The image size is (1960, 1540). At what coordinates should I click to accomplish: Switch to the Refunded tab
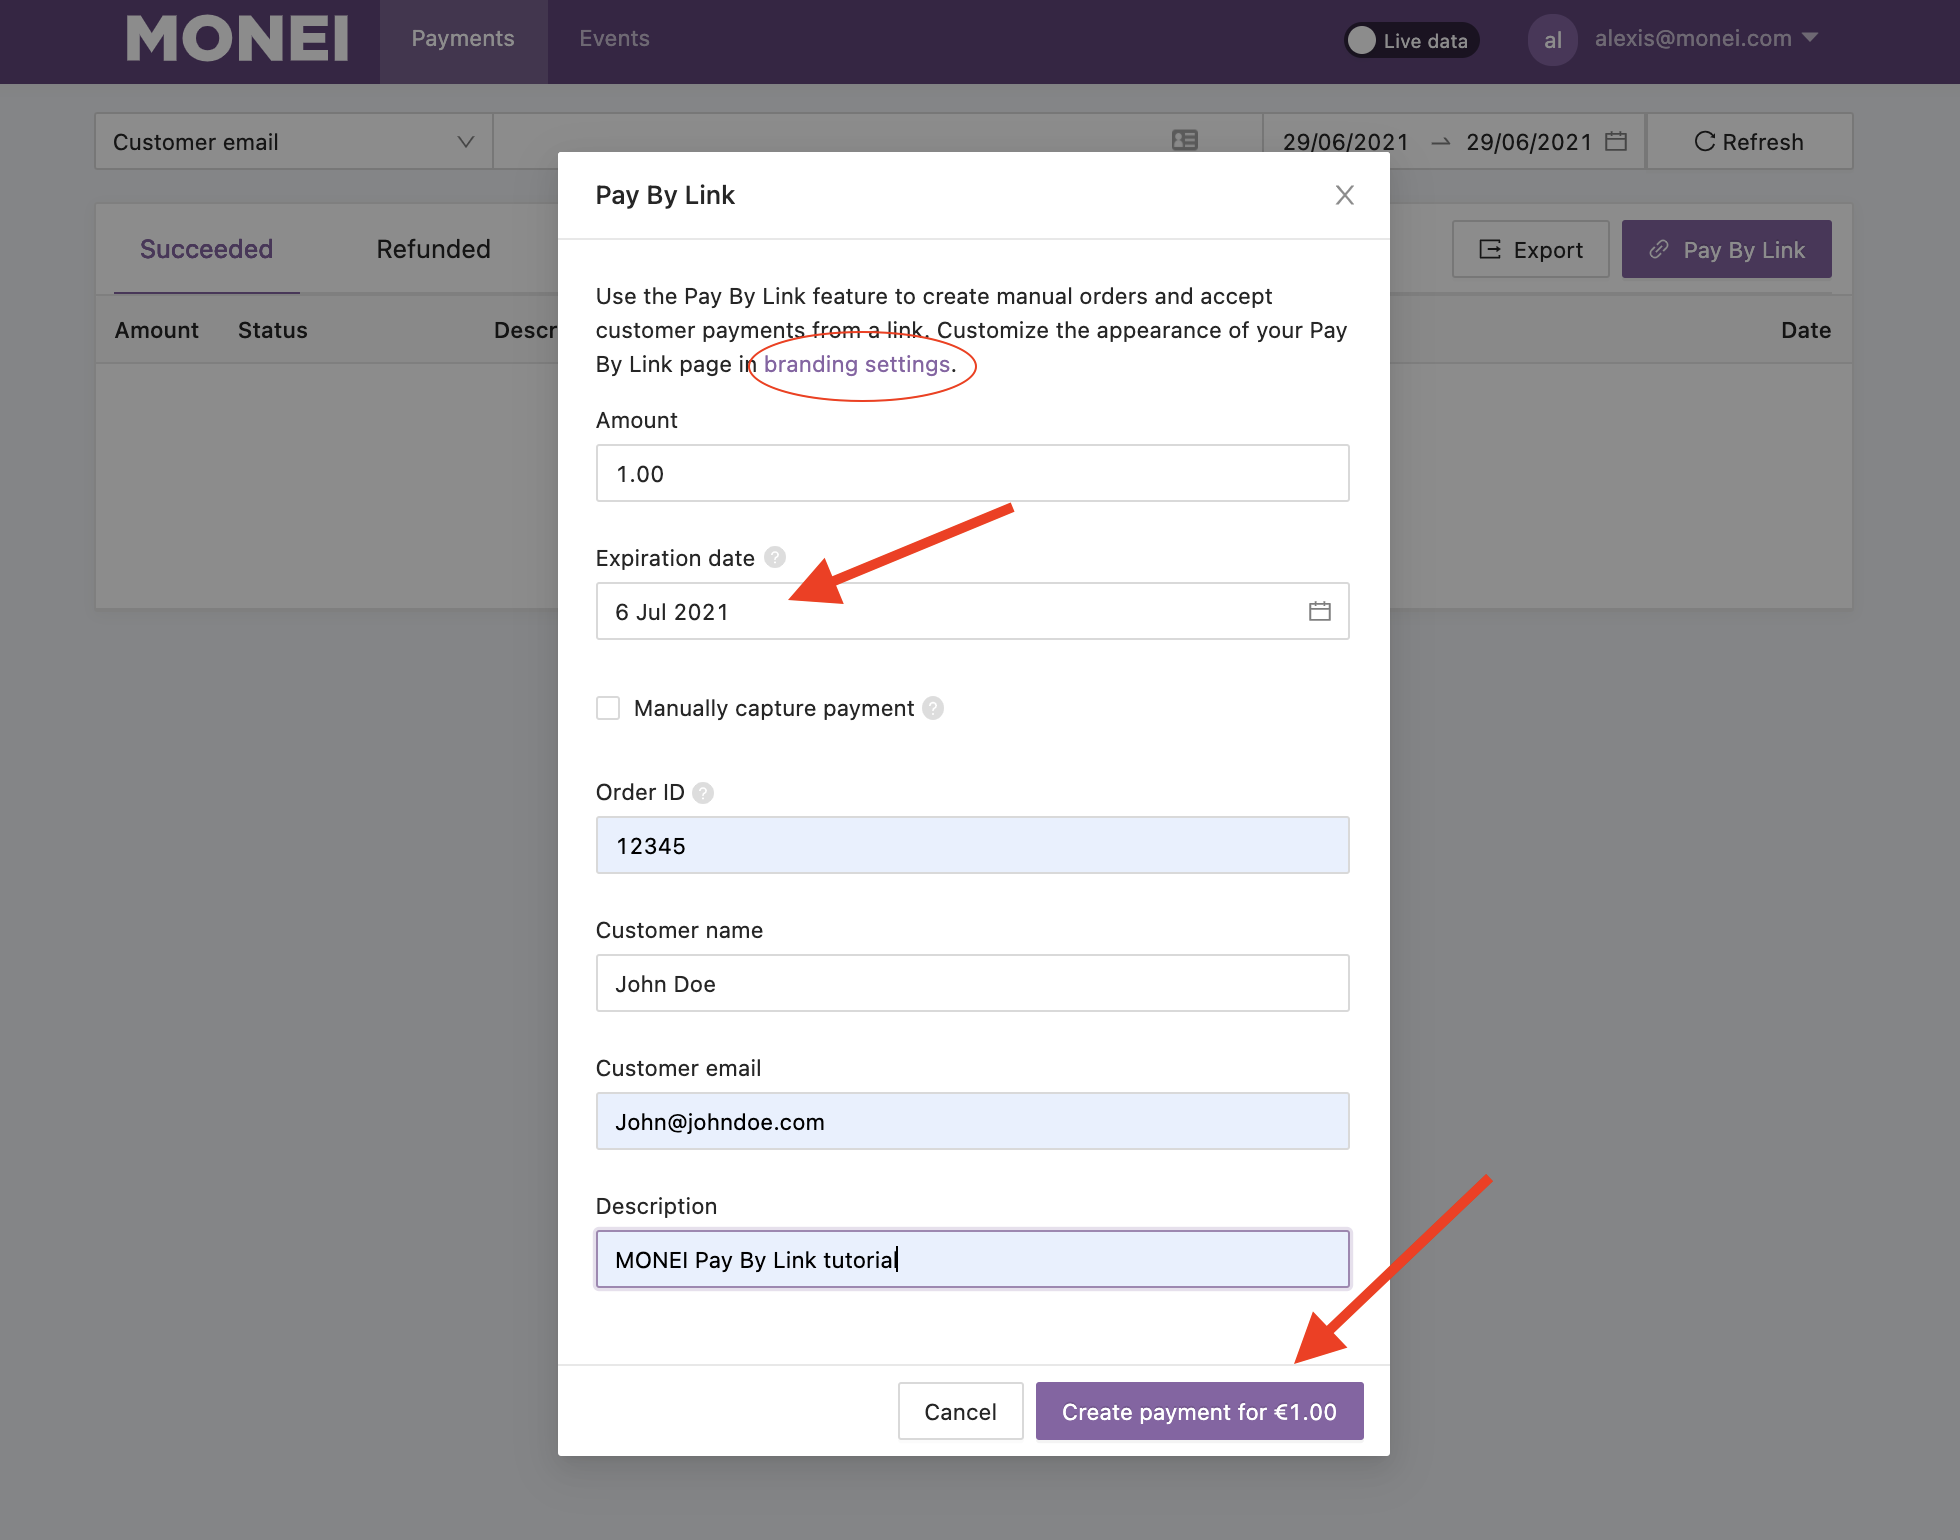[x=433, y=249]
